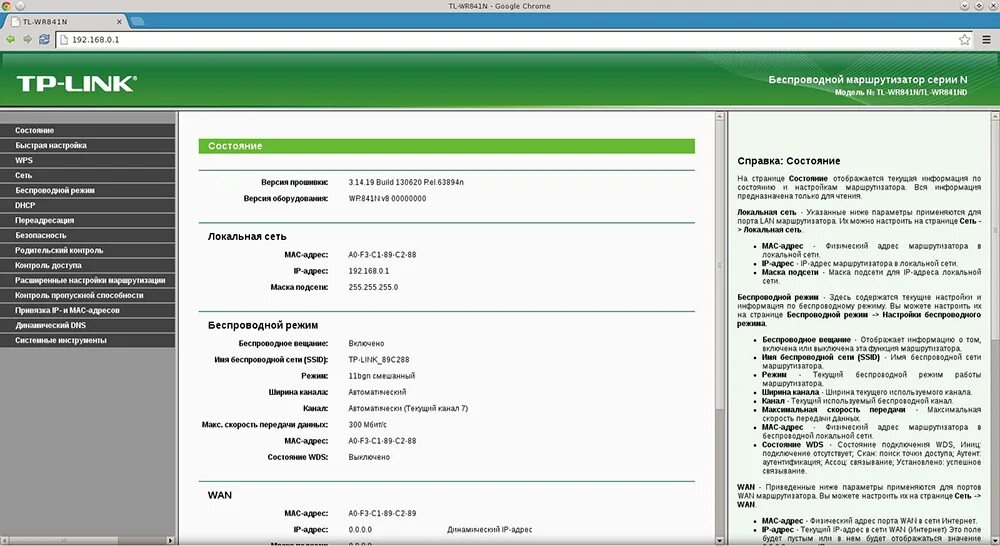Open Переадресация menu item
The width and height of the screenshot is (1000, 546).
(87, 220)
